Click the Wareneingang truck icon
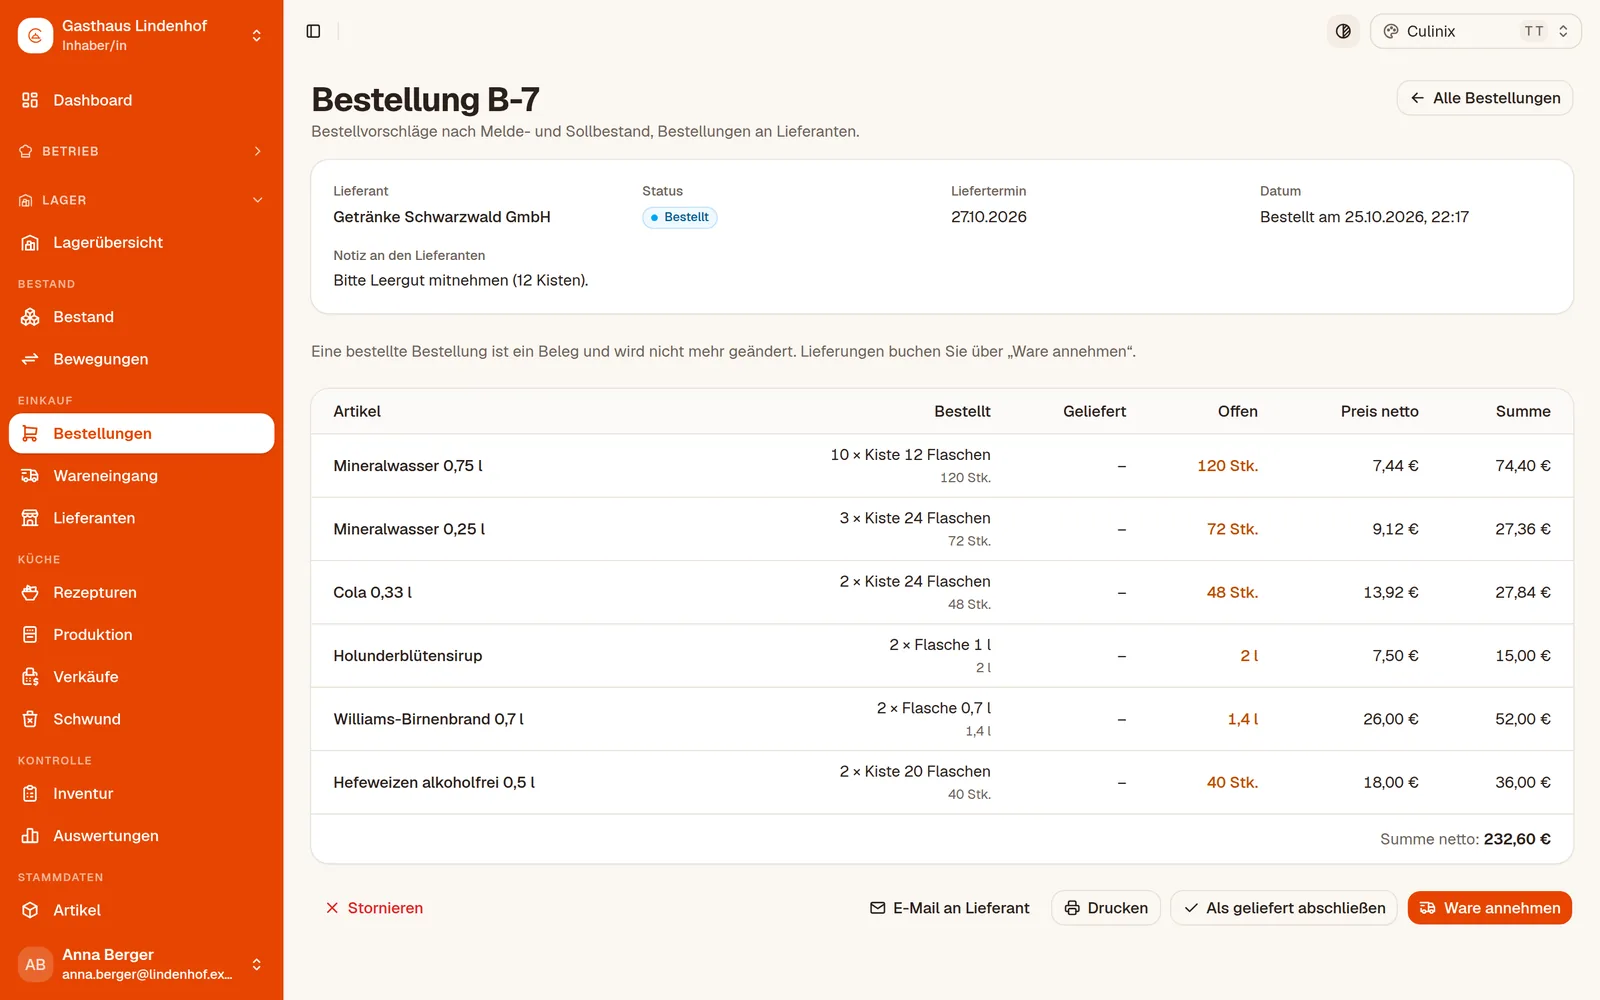Screen dimensions: 1600x1000 30,476
